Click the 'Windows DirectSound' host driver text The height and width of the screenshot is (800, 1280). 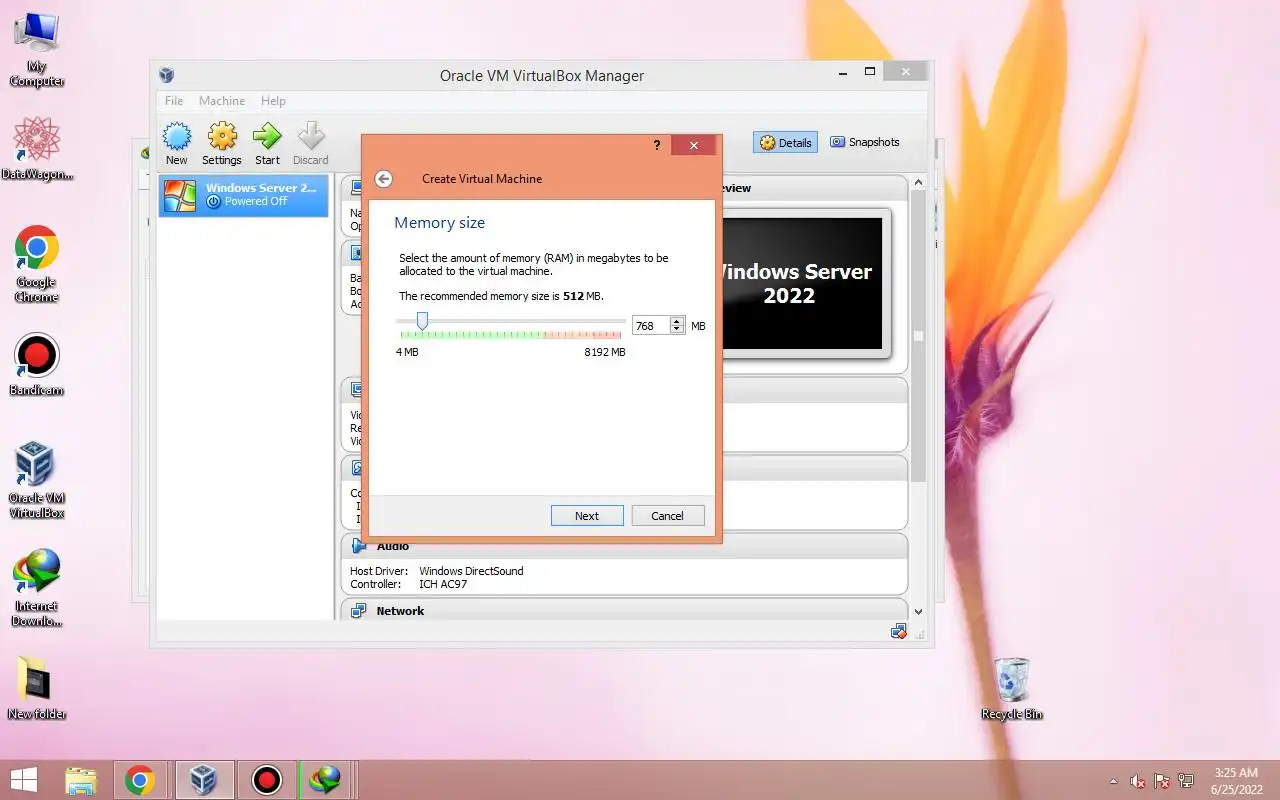click(x=471, y=571)
